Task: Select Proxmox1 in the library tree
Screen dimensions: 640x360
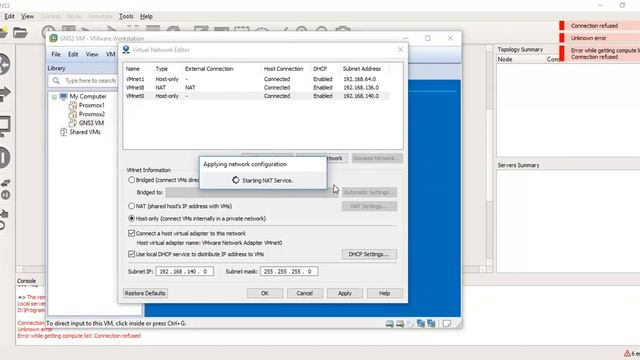Action: tap(91, 105)
